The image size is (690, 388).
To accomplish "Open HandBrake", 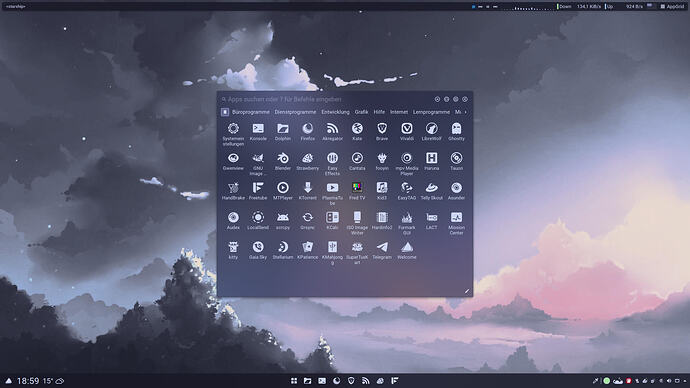I will click(233, 191).
